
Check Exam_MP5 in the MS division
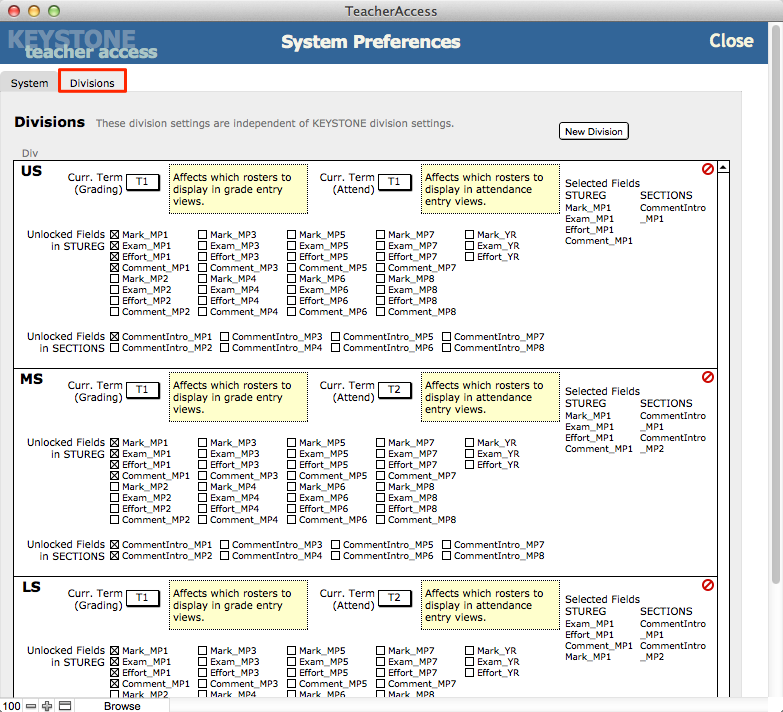[x=292, y=454]
